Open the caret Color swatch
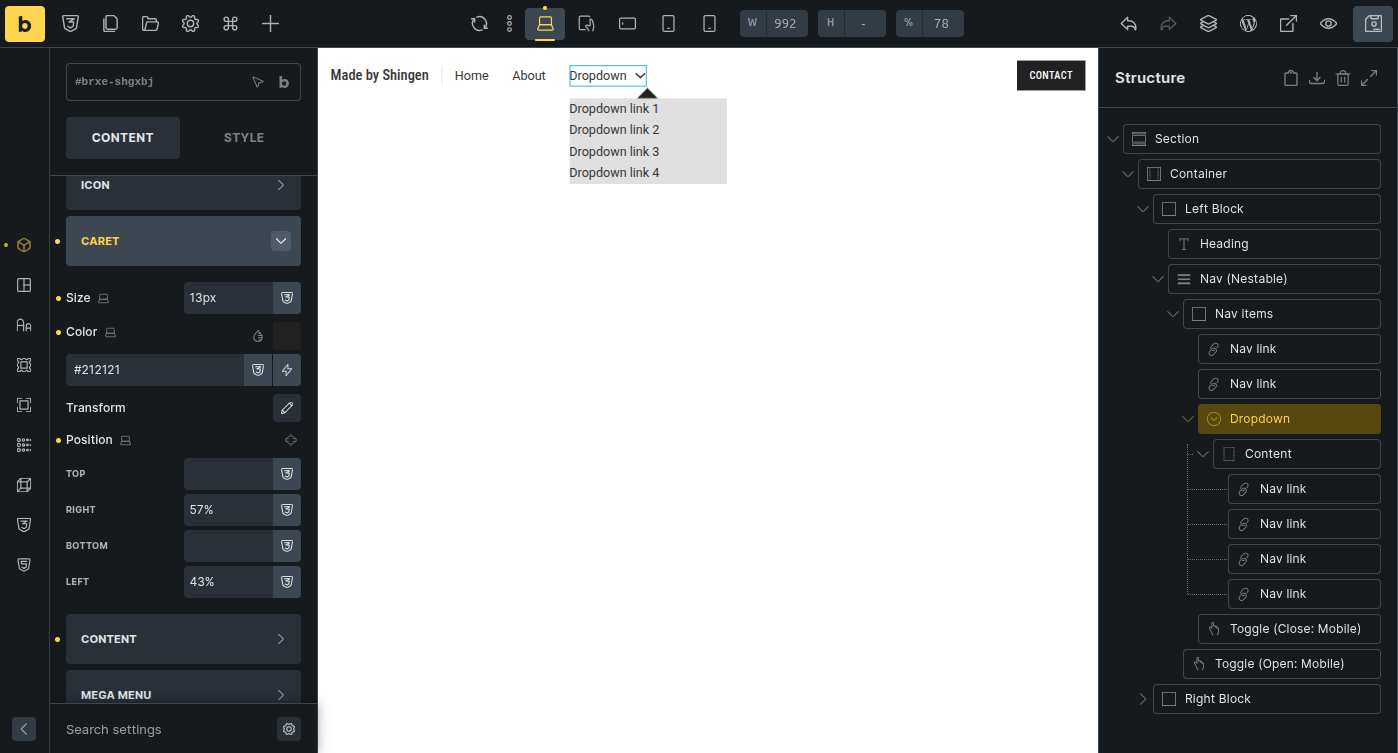Image resolution: width=1398 pixels, height=753 pixels. (287, 335)
